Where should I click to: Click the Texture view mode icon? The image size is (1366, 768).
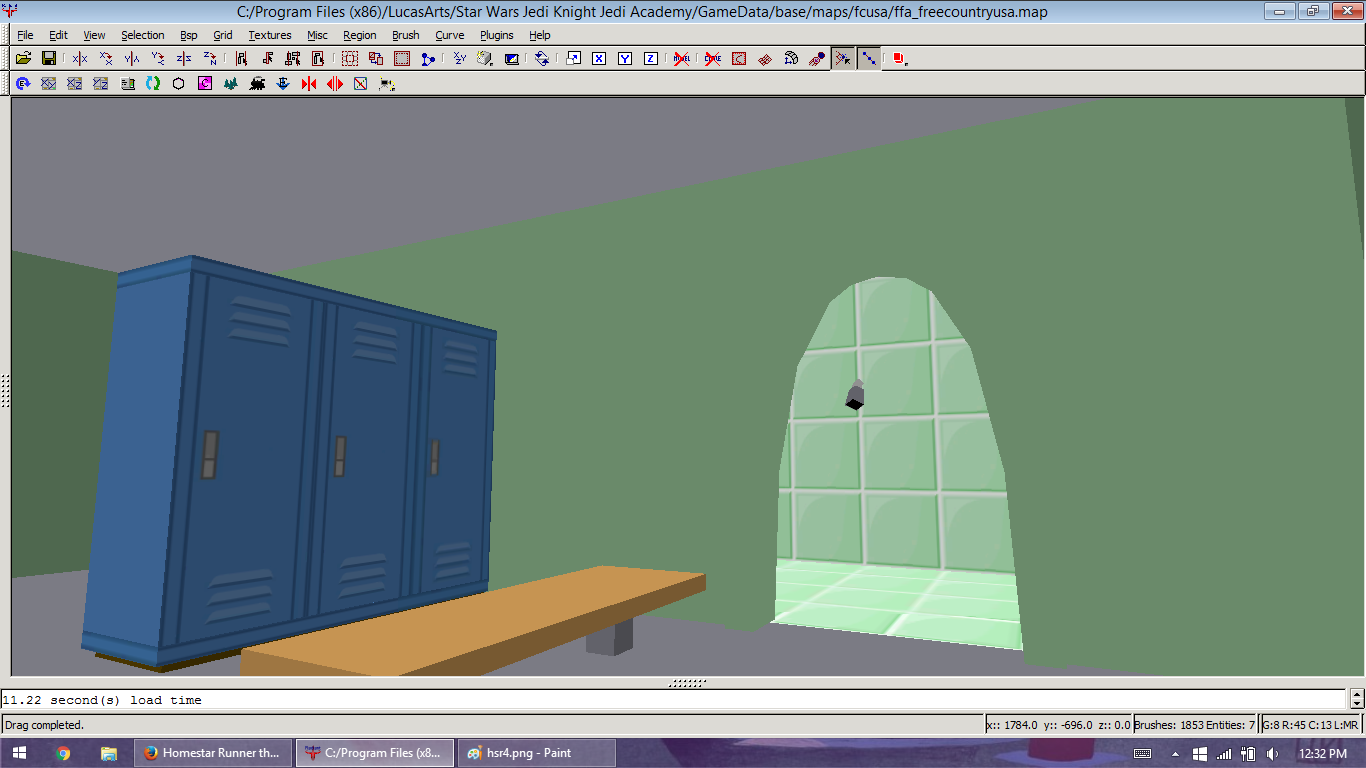click(x=511, y=59)
